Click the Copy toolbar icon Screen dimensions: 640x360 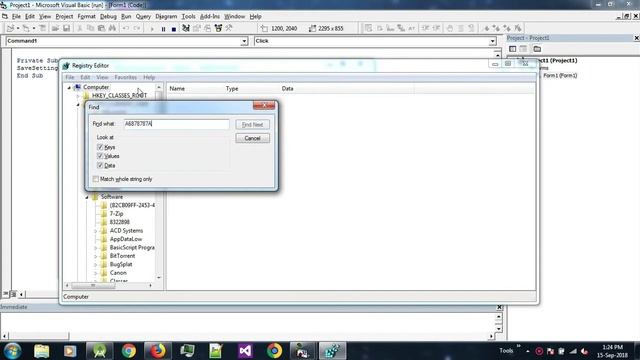click(x=90, y=28)
